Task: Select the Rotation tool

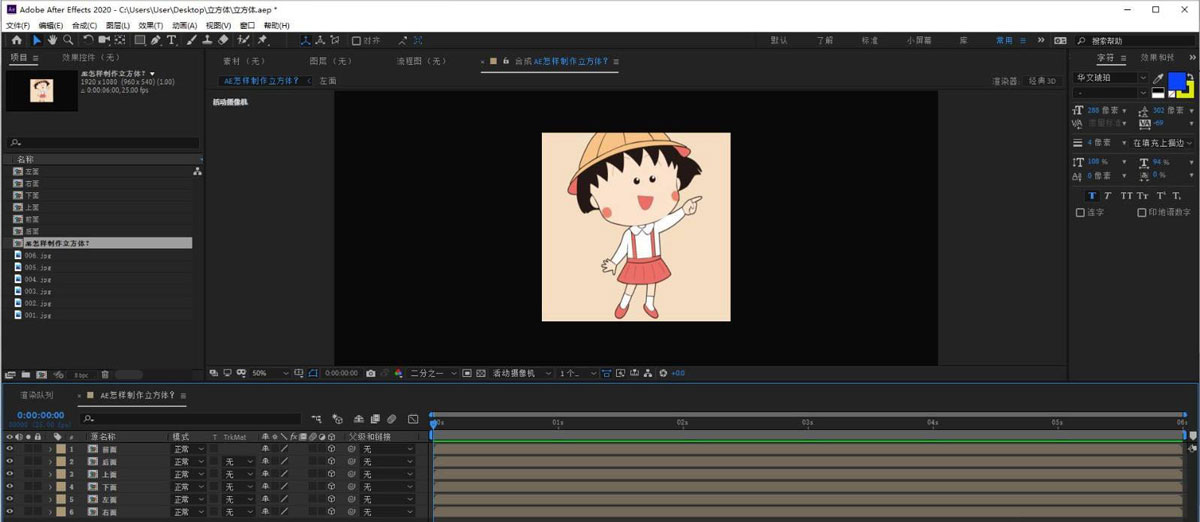Action: [x=88, y=41]
